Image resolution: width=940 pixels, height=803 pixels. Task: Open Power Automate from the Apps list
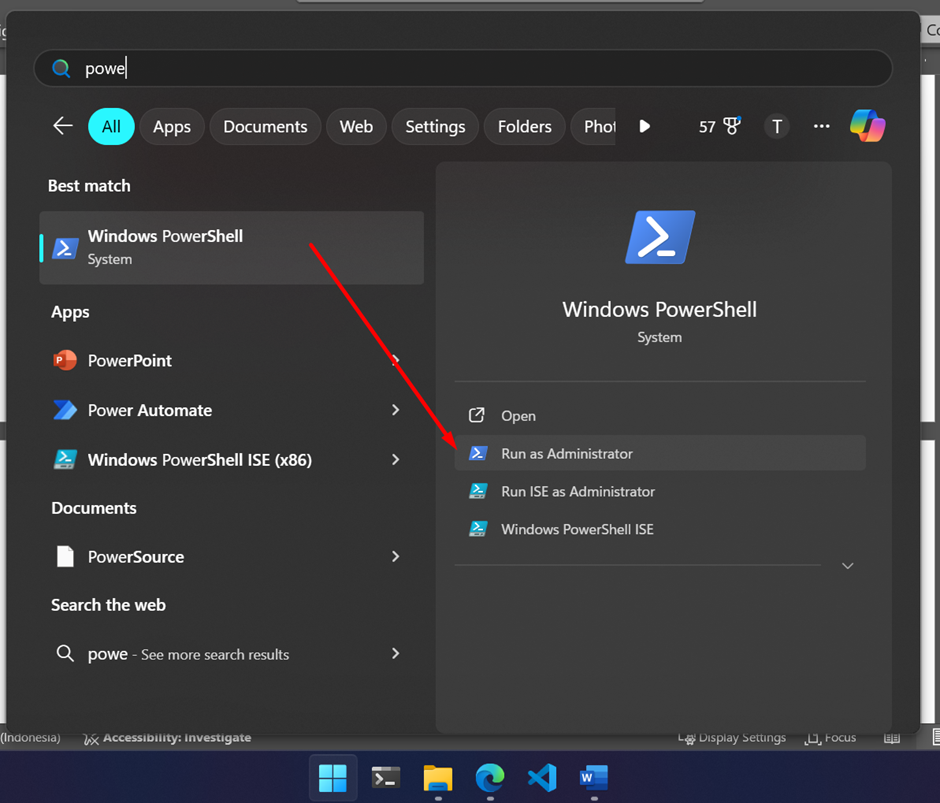click(x=231, y=410)
